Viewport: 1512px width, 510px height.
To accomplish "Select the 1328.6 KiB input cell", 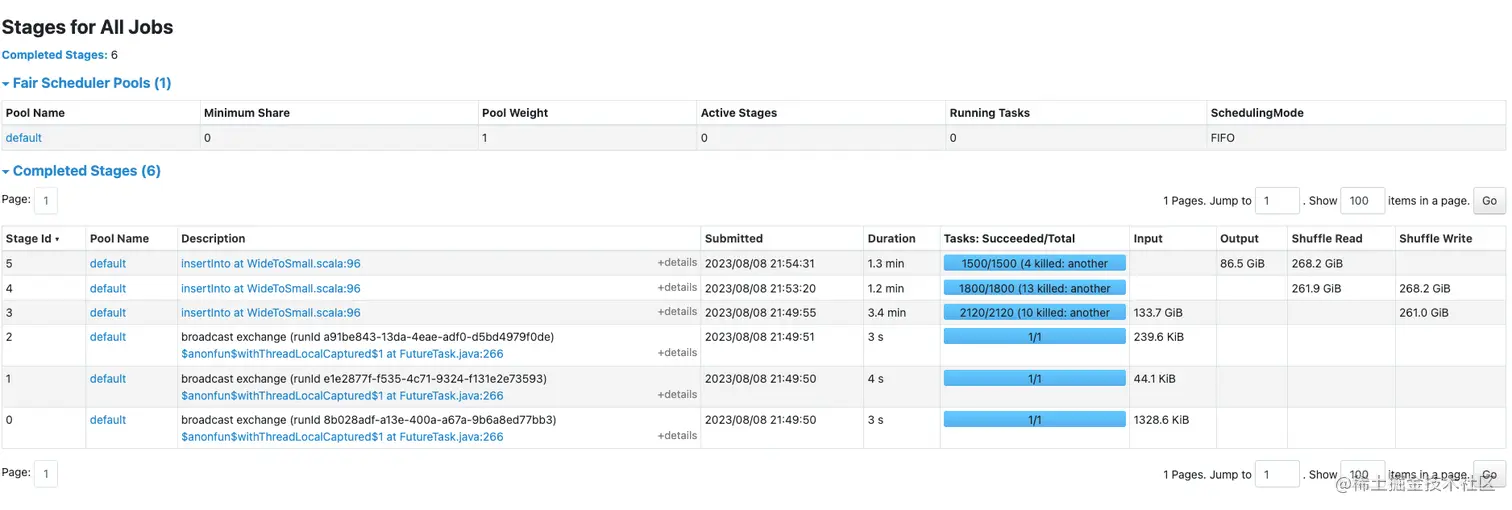I will 1173,428.
